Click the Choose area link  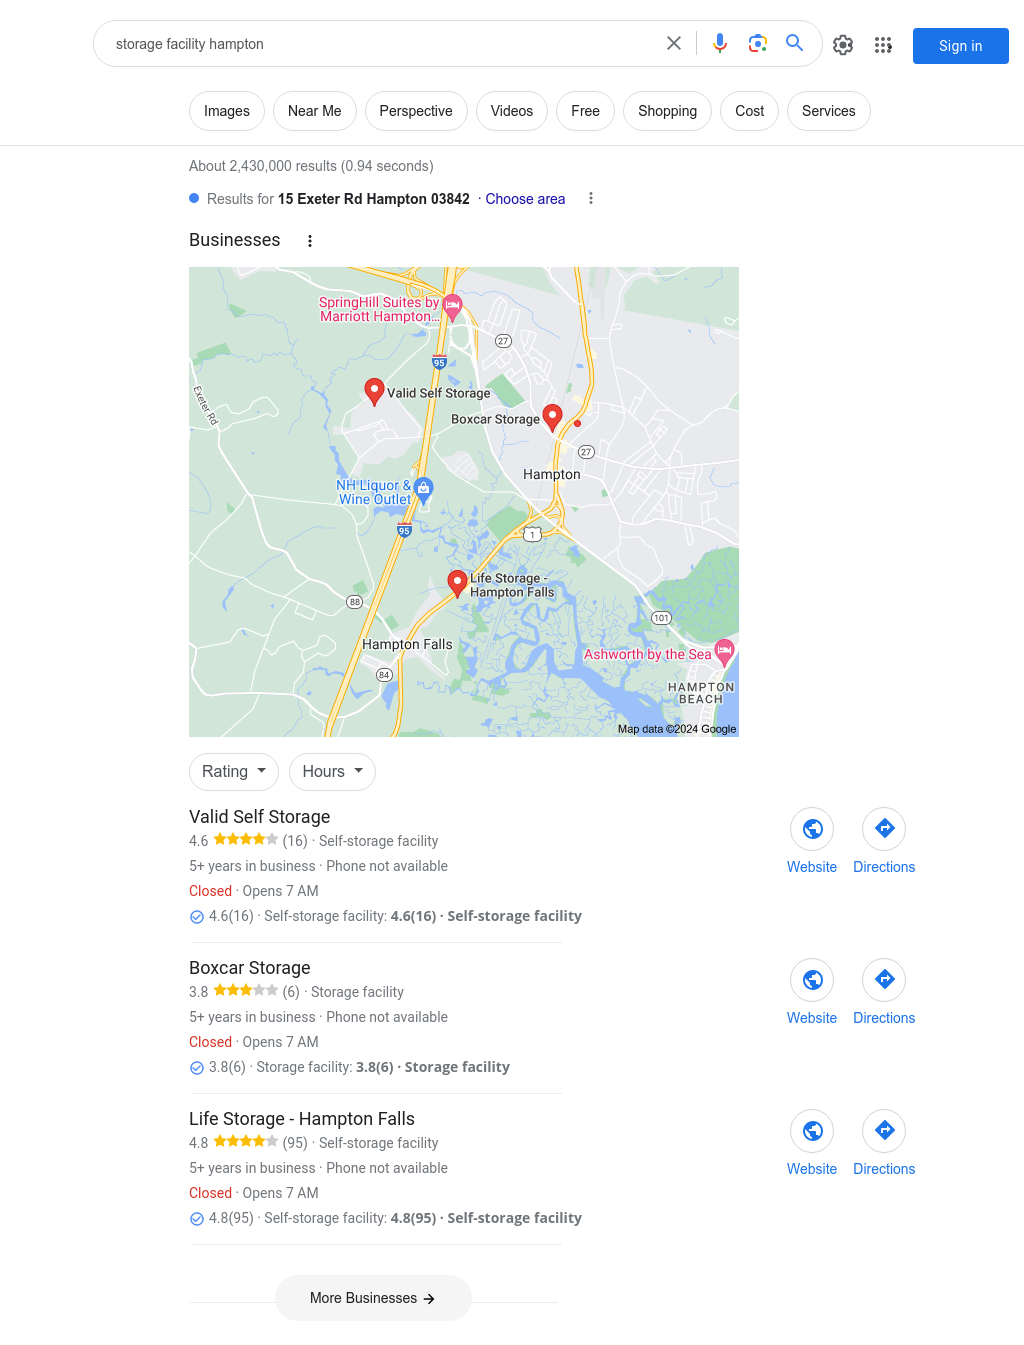525,199
